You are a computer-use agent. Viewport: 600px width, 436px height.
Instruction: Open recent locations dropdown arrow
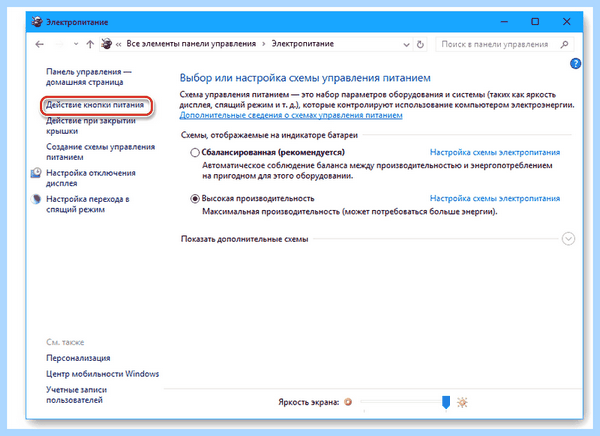(76, 44)
